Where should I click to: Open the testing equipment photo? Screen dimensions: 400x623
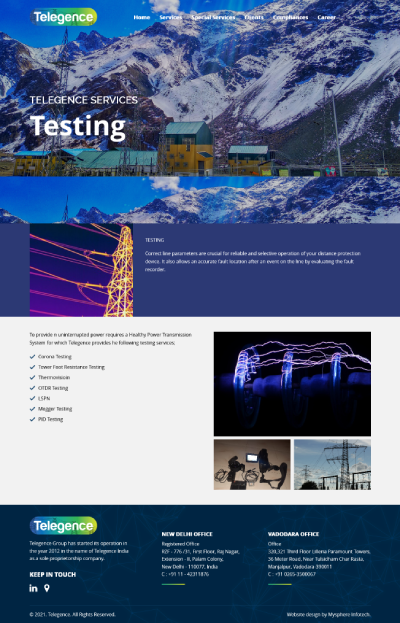pyautogui.click(x=252, y=464)
